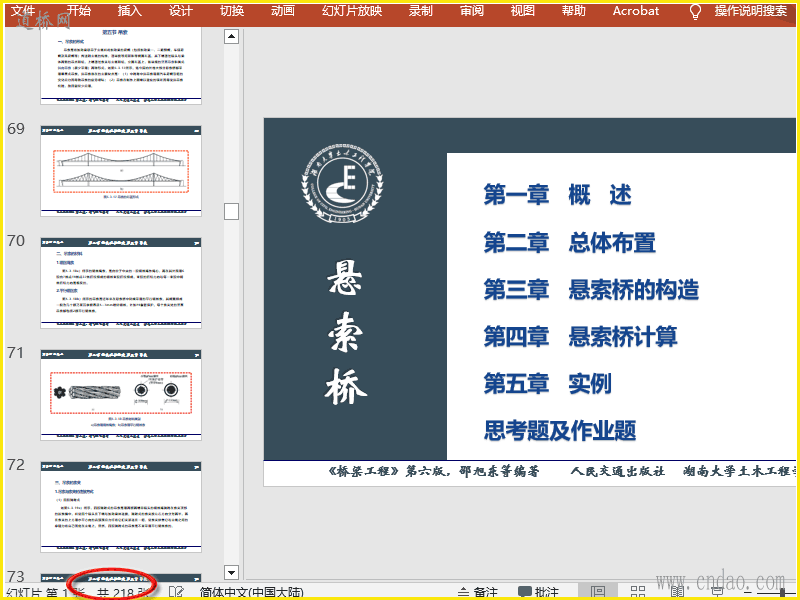Toggle the 备注 notes pane
Screen dimensions: 800x600
click(477, 592)
